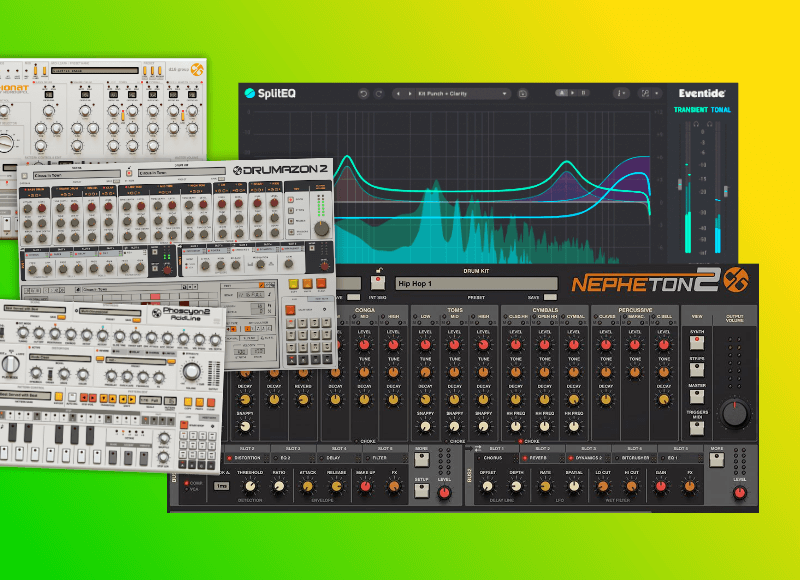The image size is (800, 580).
Task: Click the shift left arrow in Phoscyon 2
Action: (124, 399)
